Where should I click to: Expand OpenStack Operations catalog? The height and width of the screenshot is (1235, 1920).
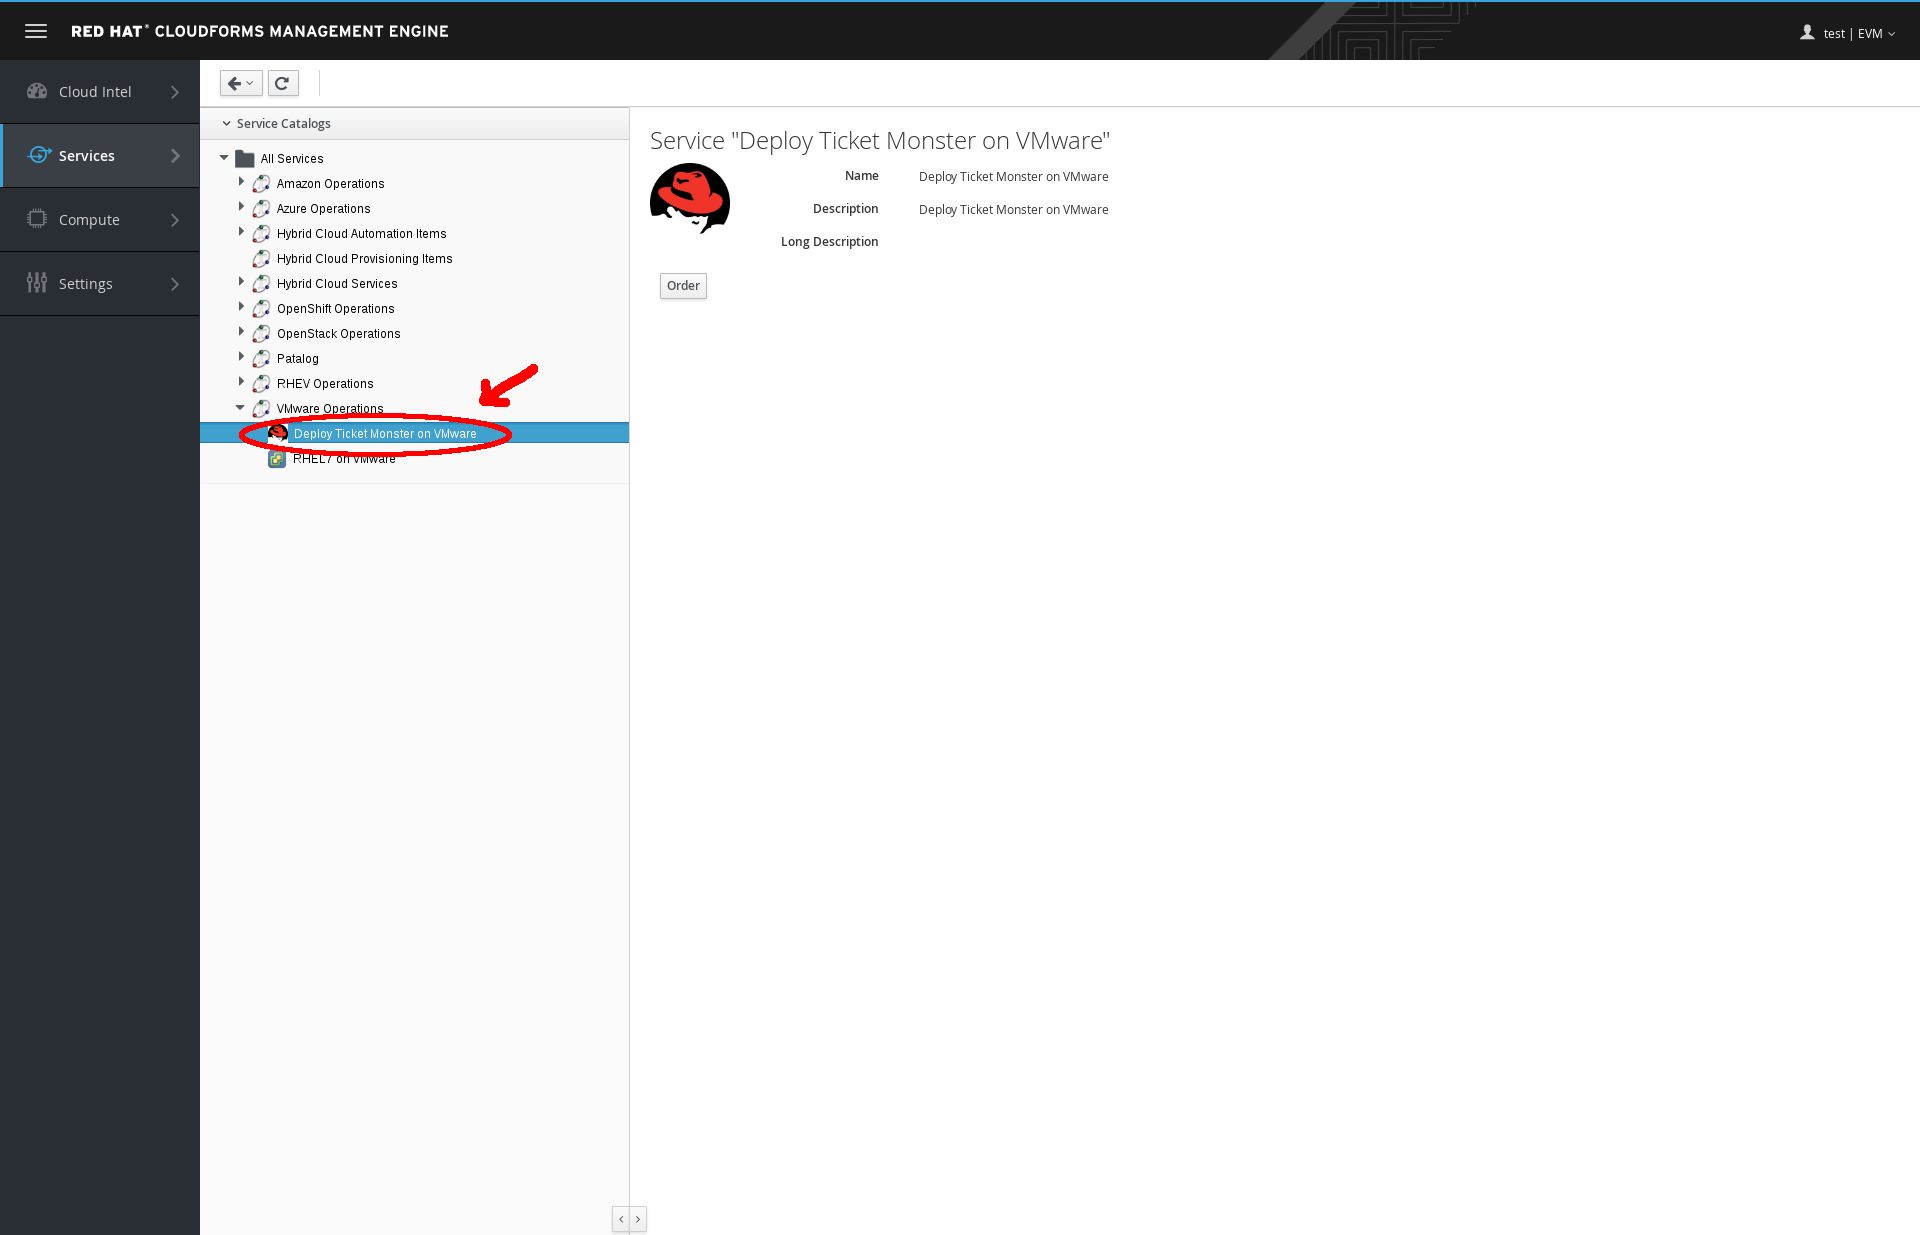[x=241, y=332]
